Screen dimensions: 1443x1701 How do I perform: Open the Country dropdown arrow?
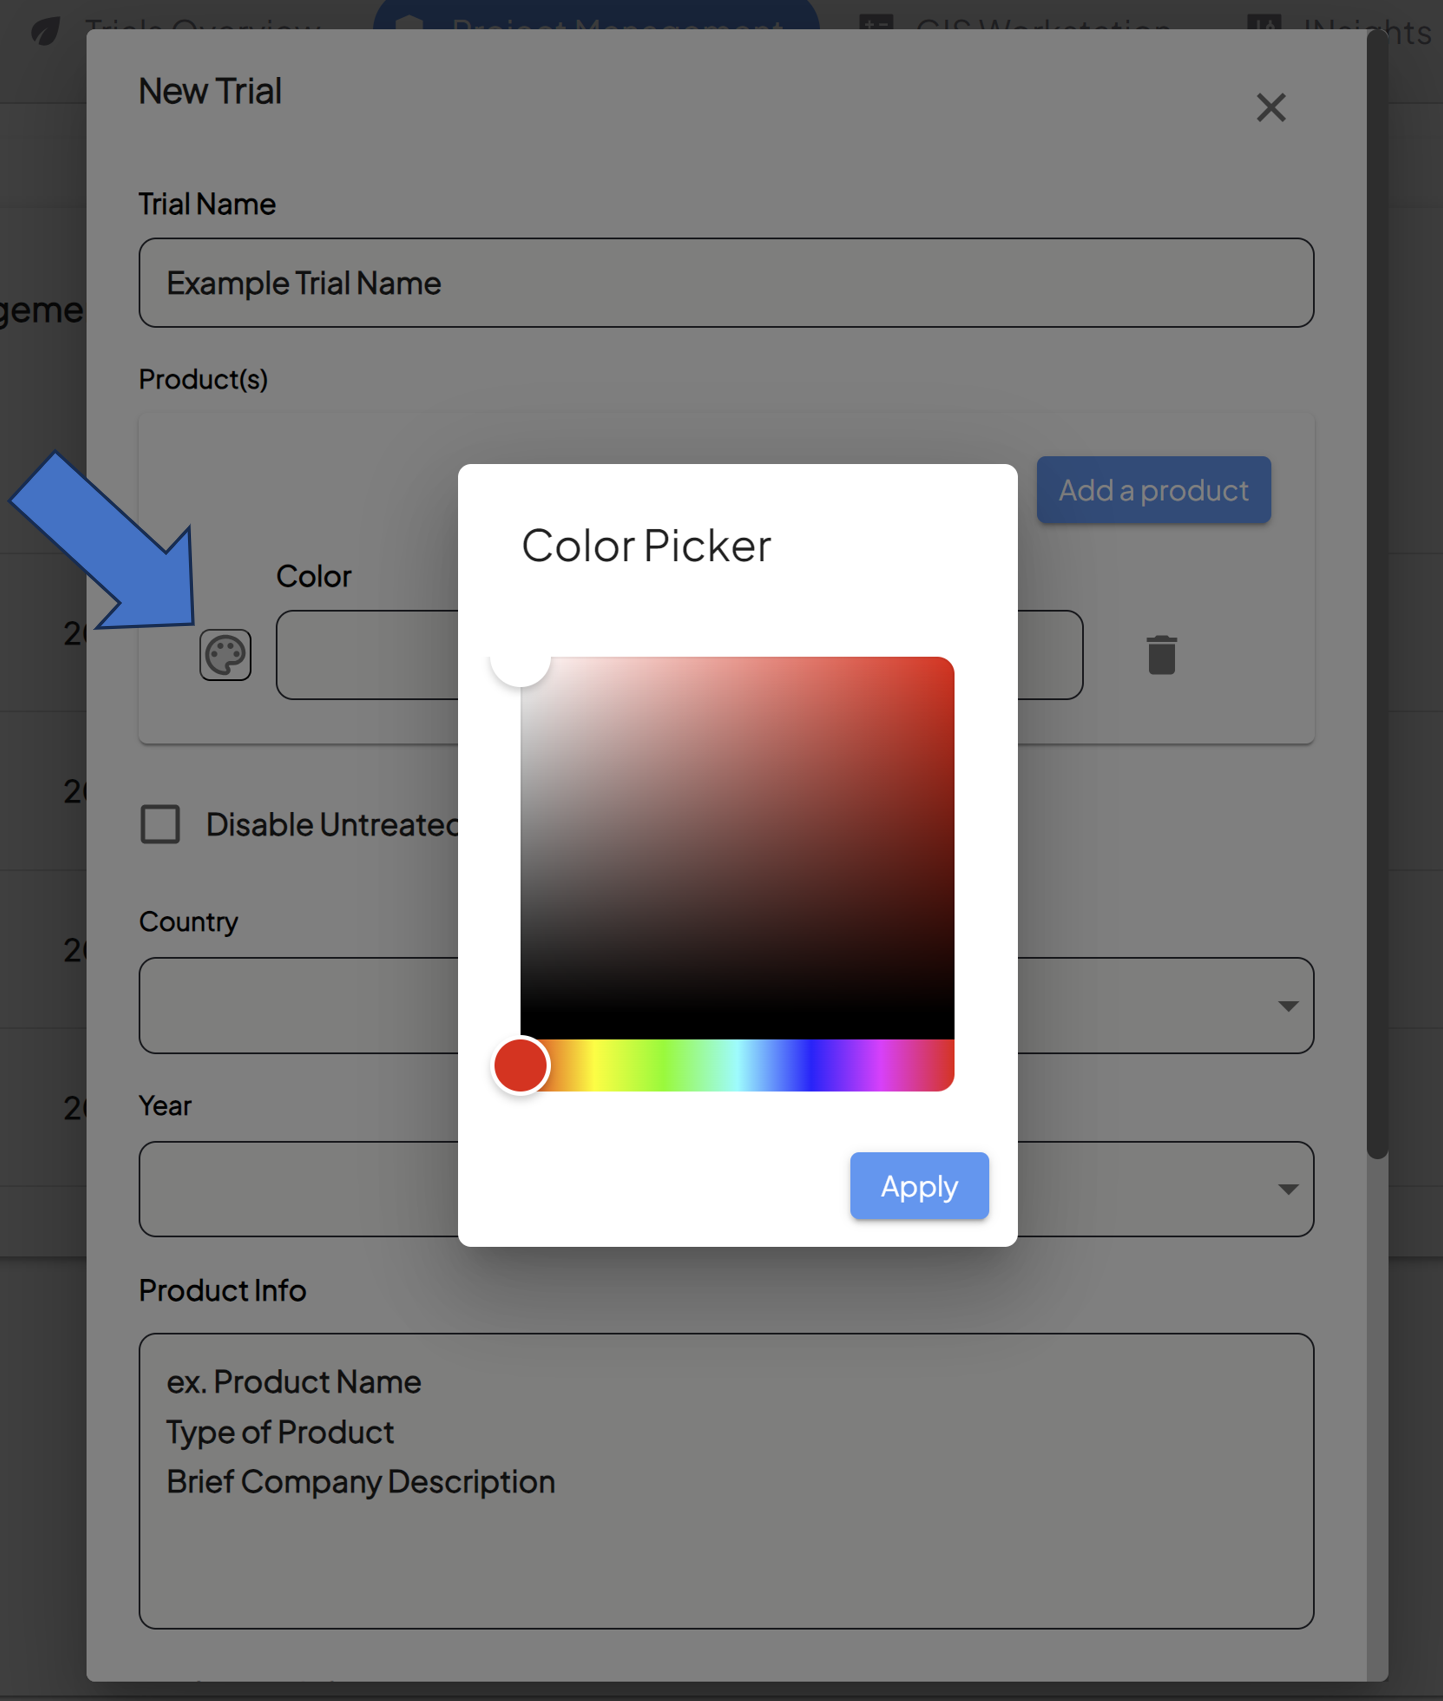pos(1288,1006)
